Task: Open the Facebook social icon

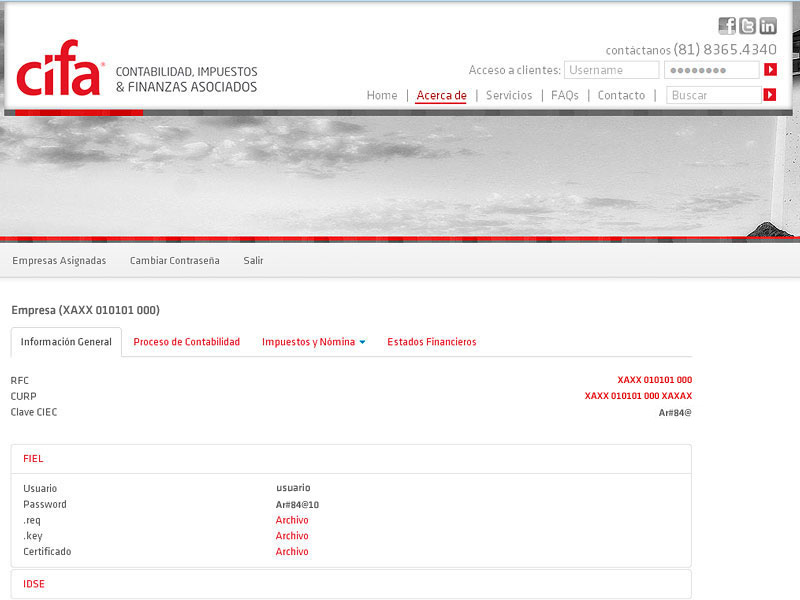Action: click(x=727, y=26)
